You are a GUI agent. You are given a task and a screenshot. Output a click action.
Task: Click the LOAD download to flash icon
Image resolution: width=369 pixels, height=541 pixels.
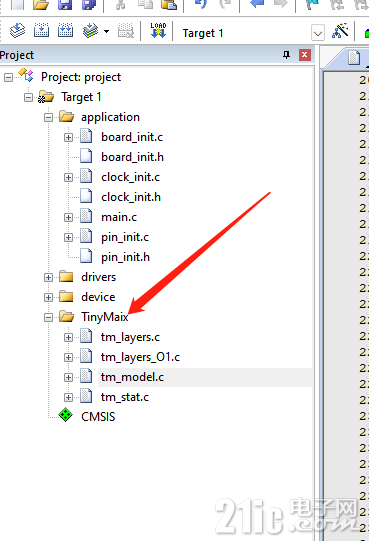point(158,31)
